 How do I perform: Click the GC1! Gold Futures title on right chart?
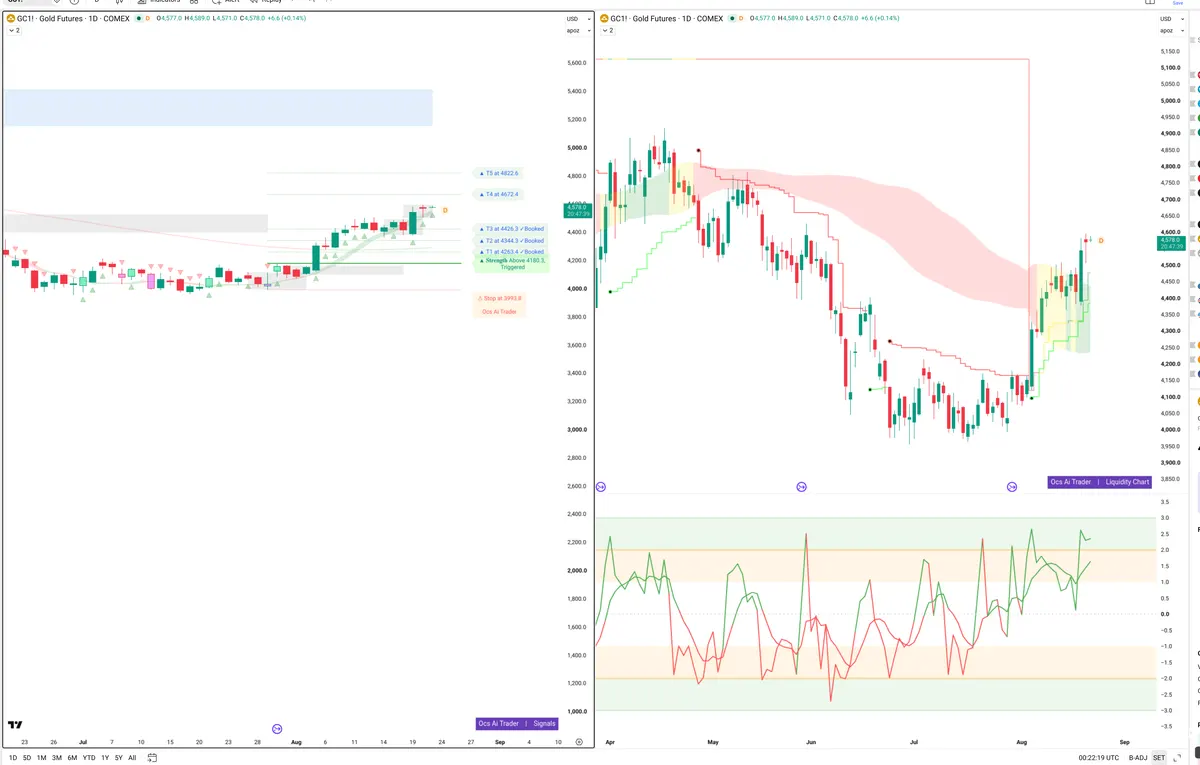click(x=667, y=18)
